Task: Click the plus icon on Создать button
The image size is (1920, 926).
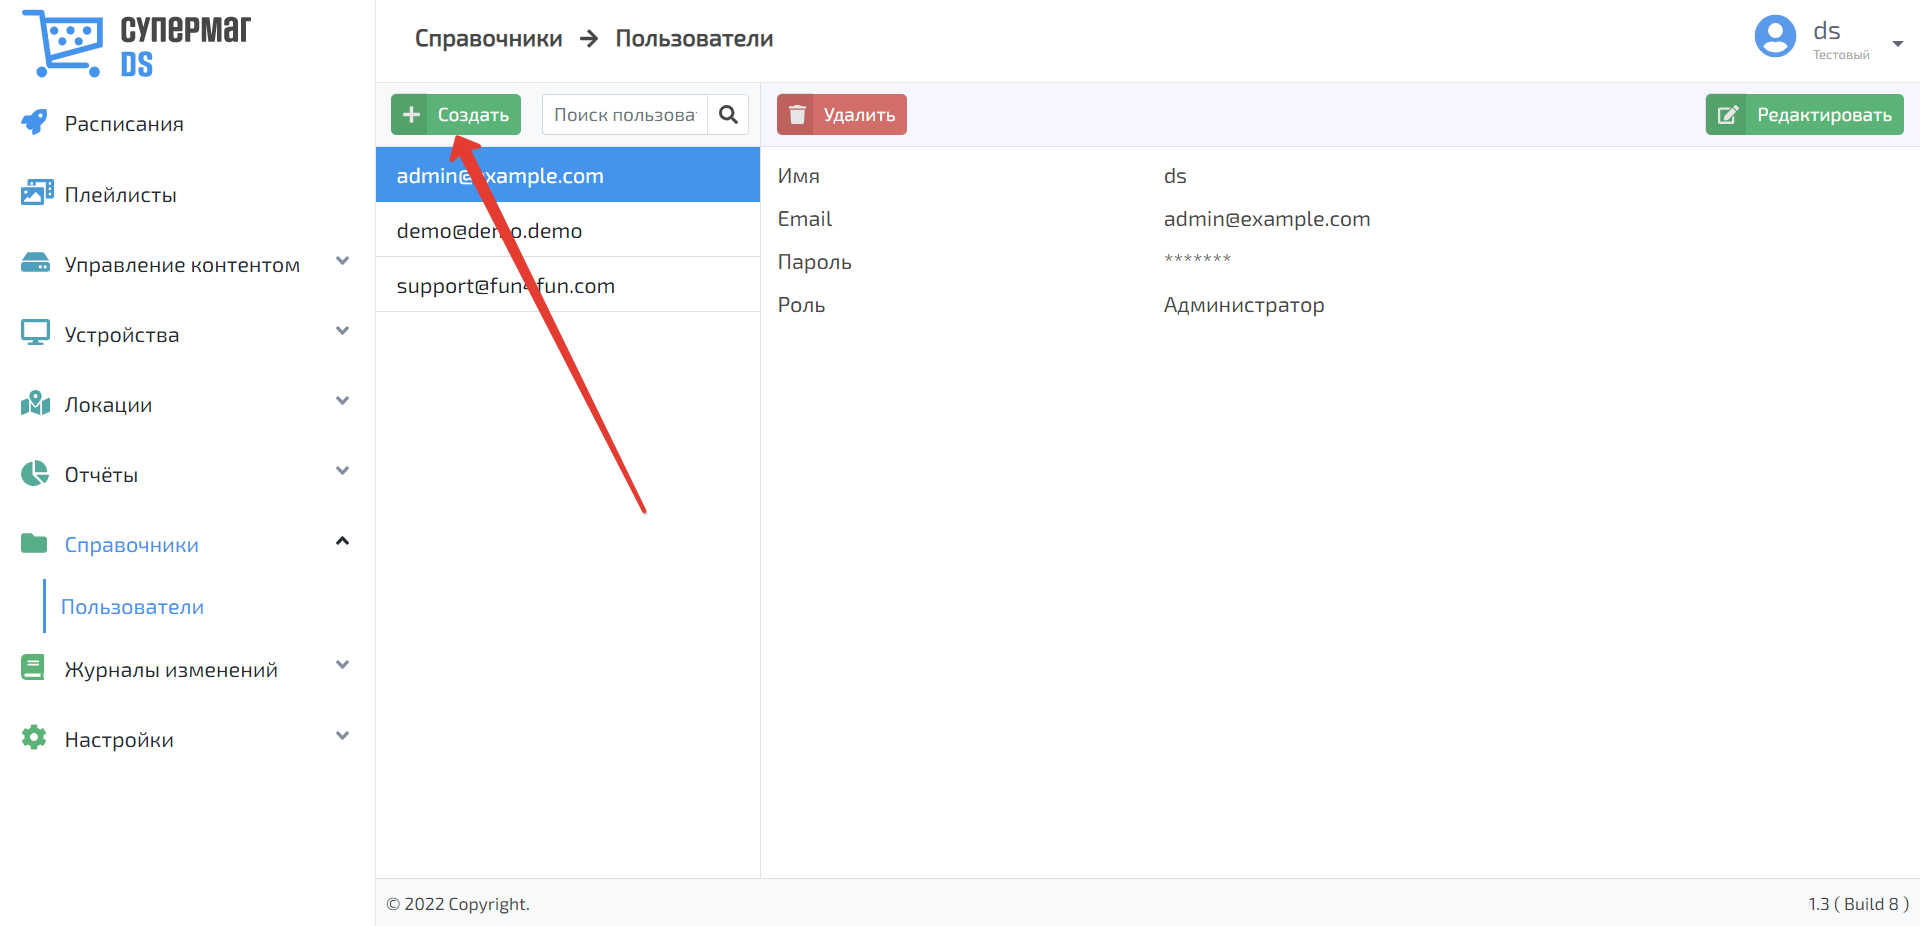Action: [x=410, y=115]
